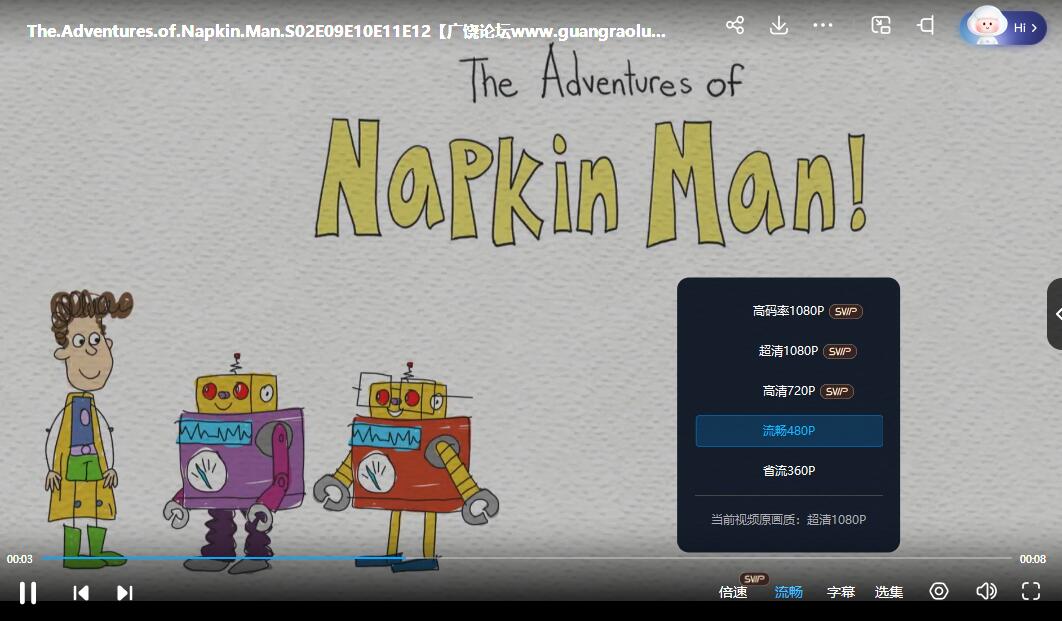This screenshot has width=1062, height=621.
Task: Seek using the video progress bar
Action: (526, 558)
